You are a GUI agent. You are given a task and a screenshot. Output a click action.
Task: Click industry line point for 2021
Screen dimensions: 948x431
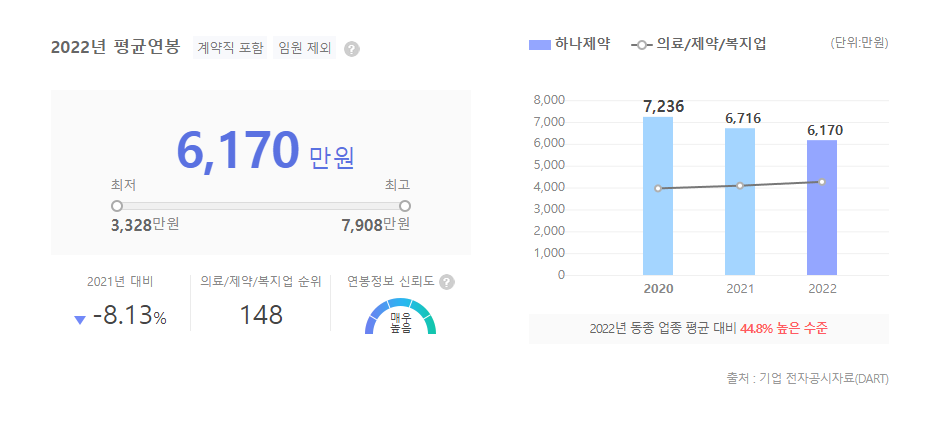click(740, 185)
